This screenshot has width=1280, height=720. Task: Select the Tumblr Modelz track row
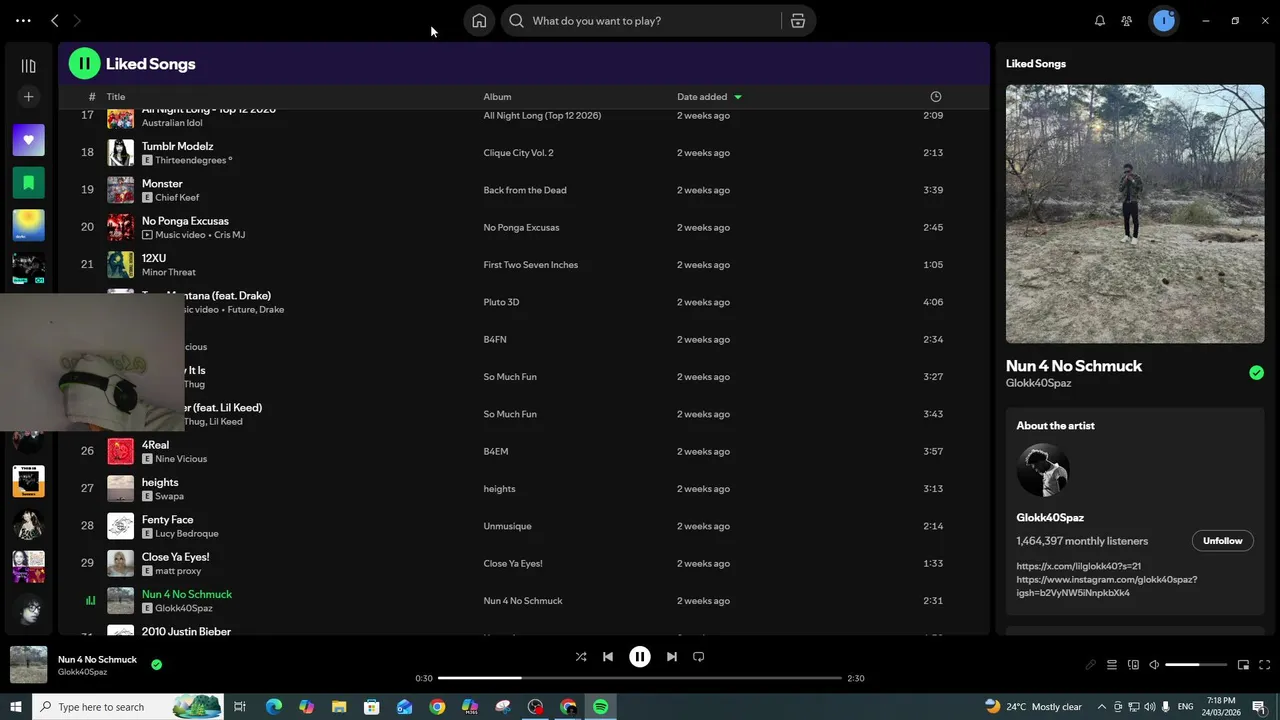(523, 153)
